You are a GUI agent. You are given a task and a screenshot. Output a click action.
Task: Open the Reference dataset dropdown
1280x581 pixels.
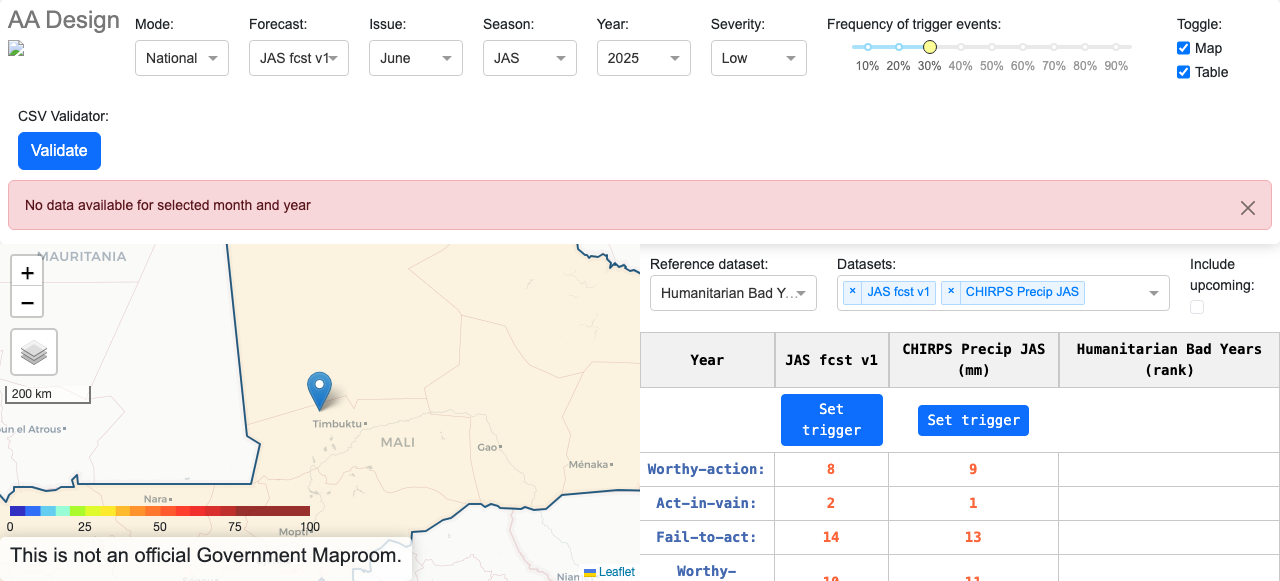(733, 292)
